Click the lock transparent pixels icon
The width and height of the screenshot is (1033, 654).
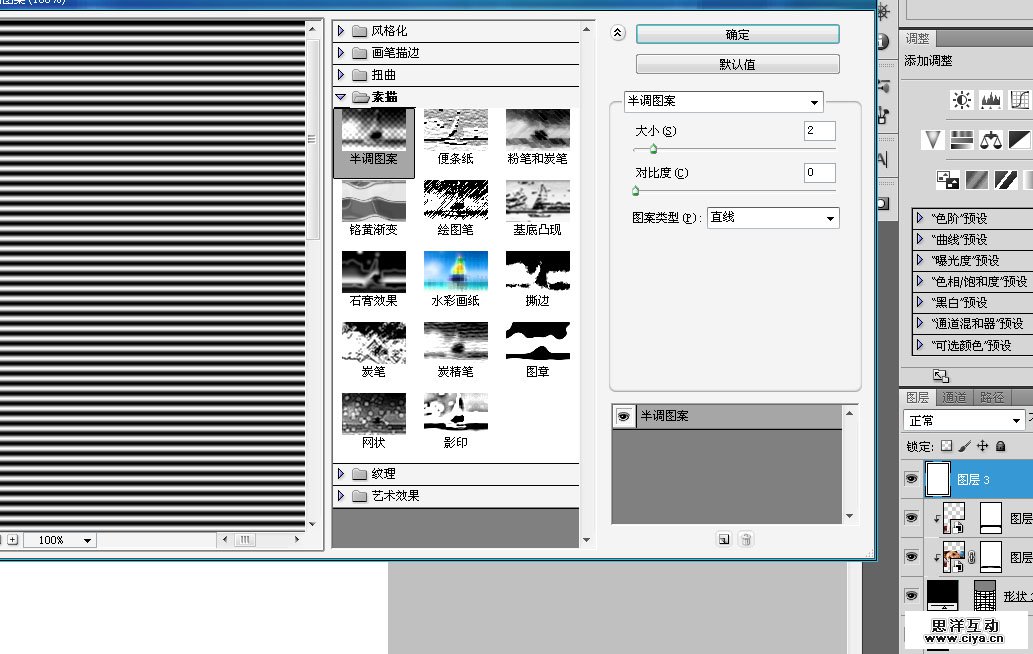(946, 446)
